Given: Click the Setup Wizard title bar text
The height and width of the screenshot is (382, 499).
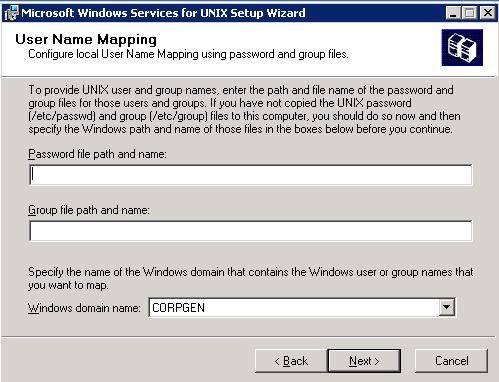Looking at the screenshot, I should click(x=163, y=13).
